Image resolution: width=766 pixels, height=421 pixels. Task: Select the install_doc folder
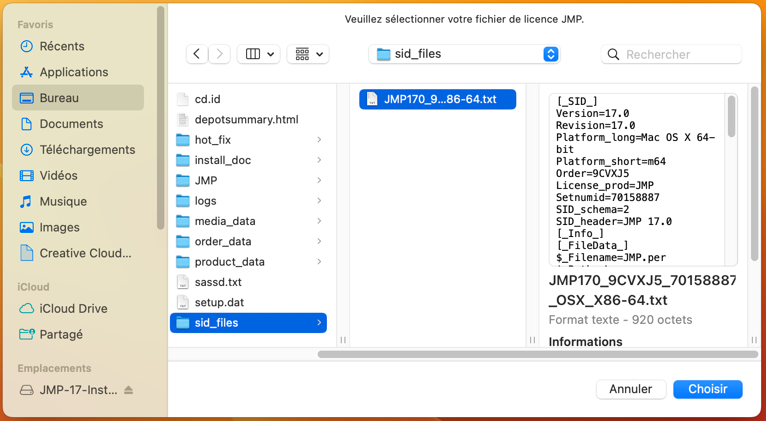pyautogui.click(x=222, y=160)
